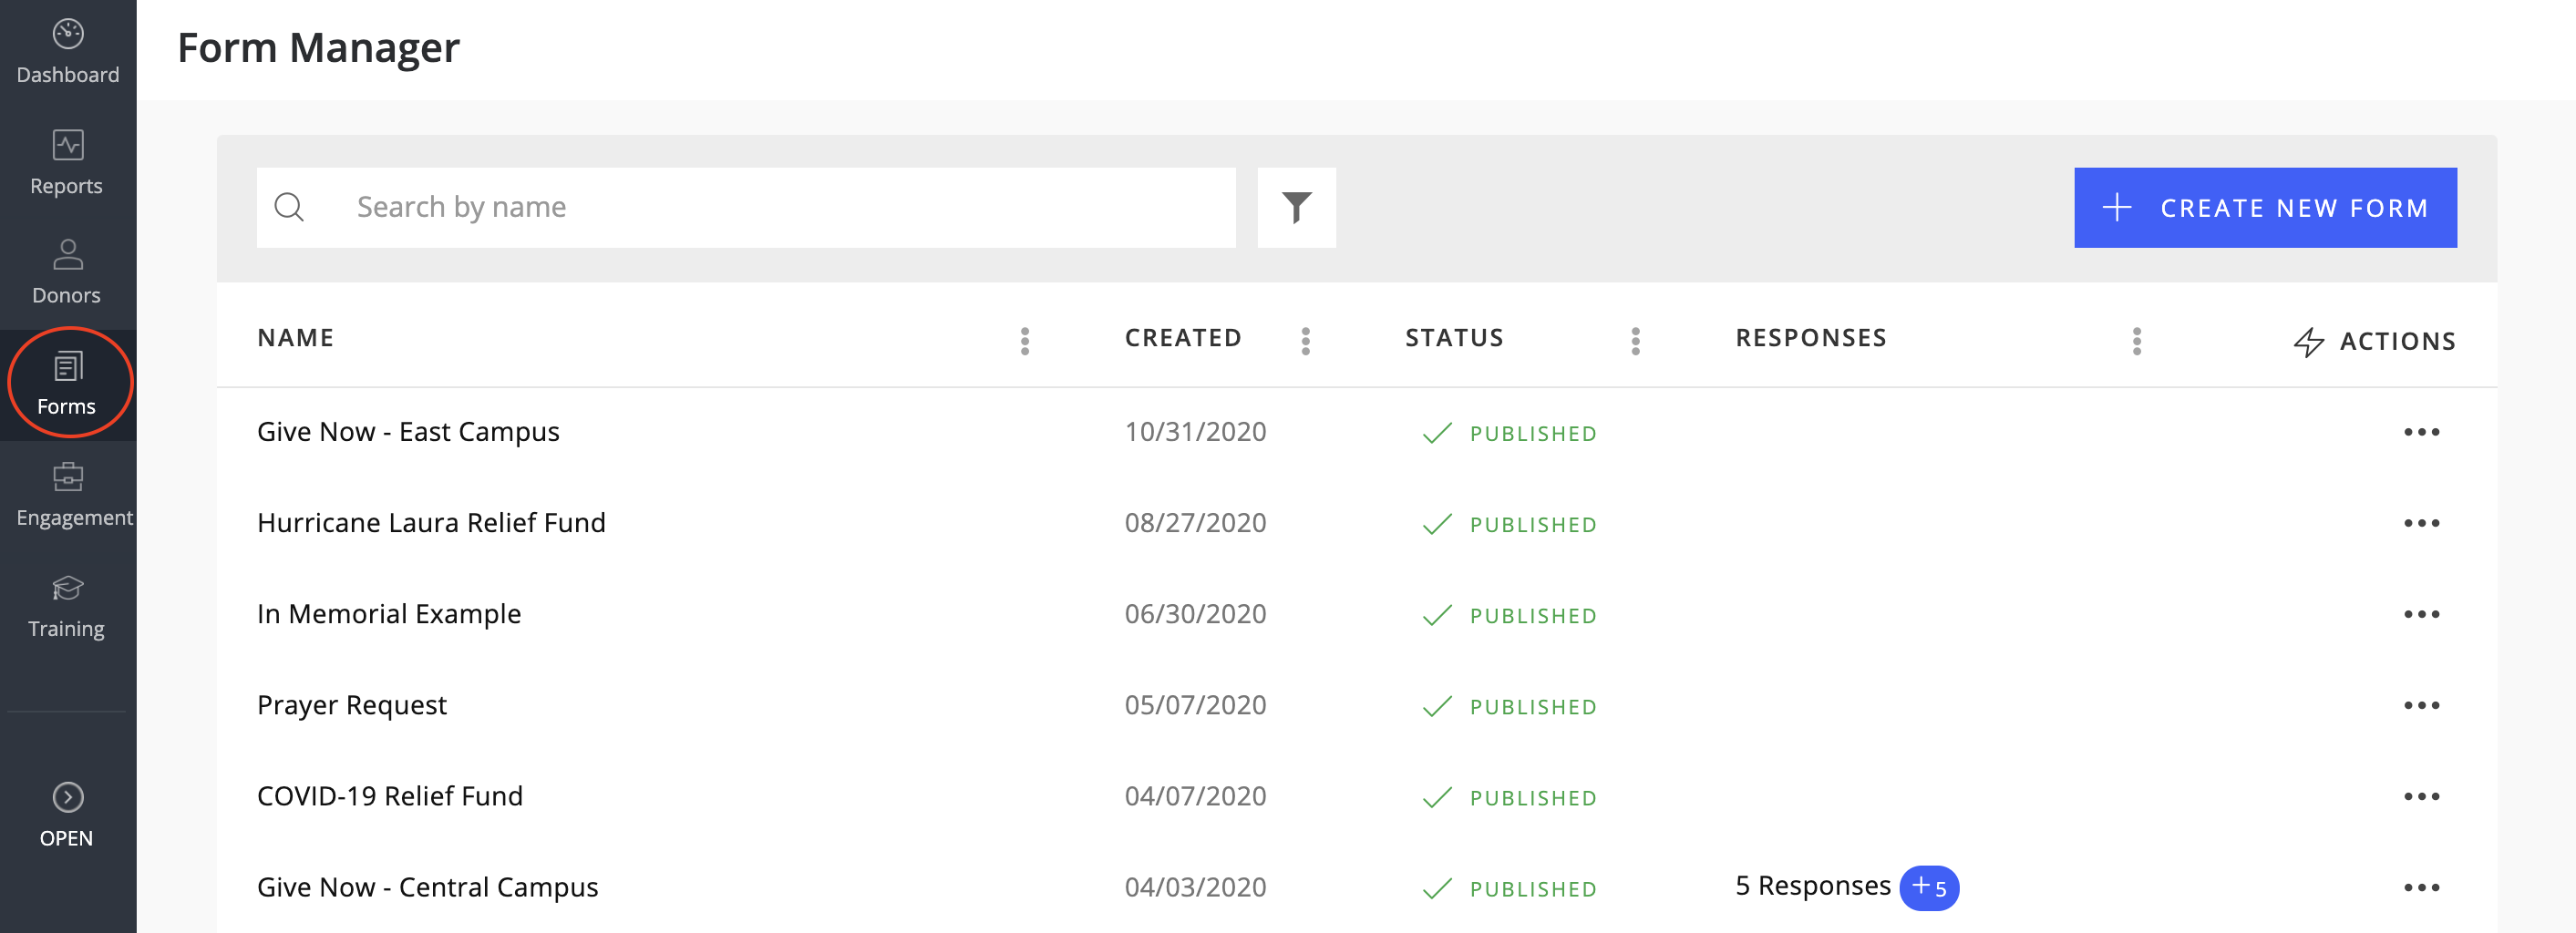This screenshot has height=933, width=2576.
Task: Open actions menu for Prayer Request
Action: pyautogui.click(x=2420, y=706)
